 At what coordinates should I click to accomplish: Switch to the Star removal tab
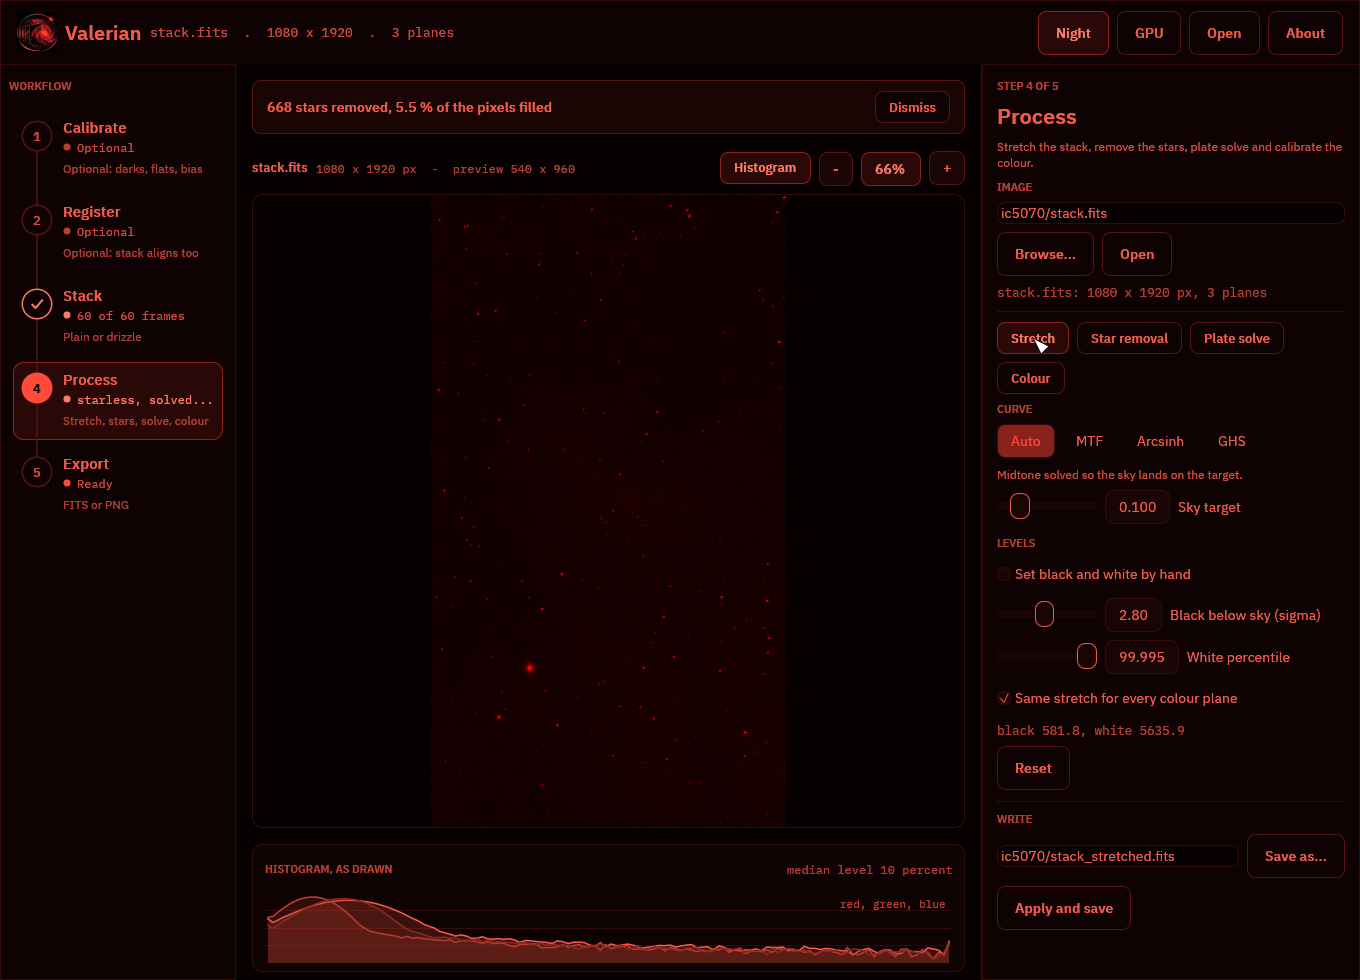[x=1129, y=338]
